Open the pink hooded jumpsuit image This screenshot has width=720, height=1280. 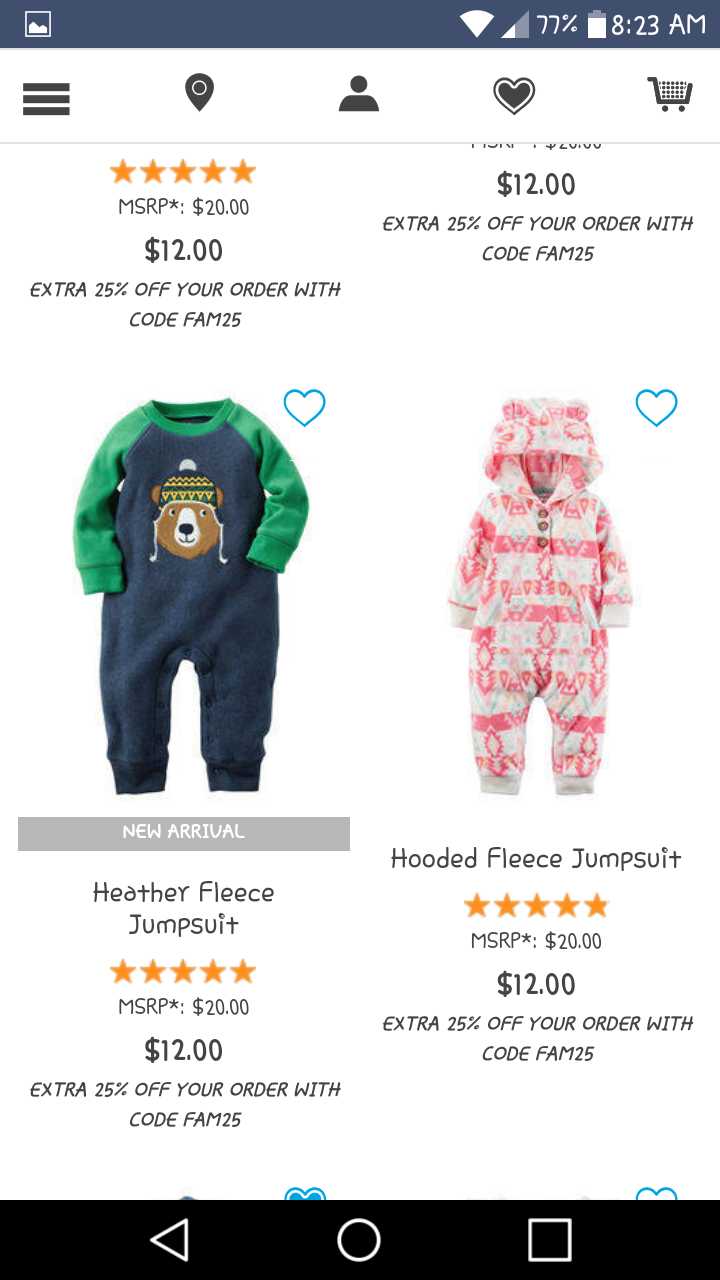tap(539, 596)
